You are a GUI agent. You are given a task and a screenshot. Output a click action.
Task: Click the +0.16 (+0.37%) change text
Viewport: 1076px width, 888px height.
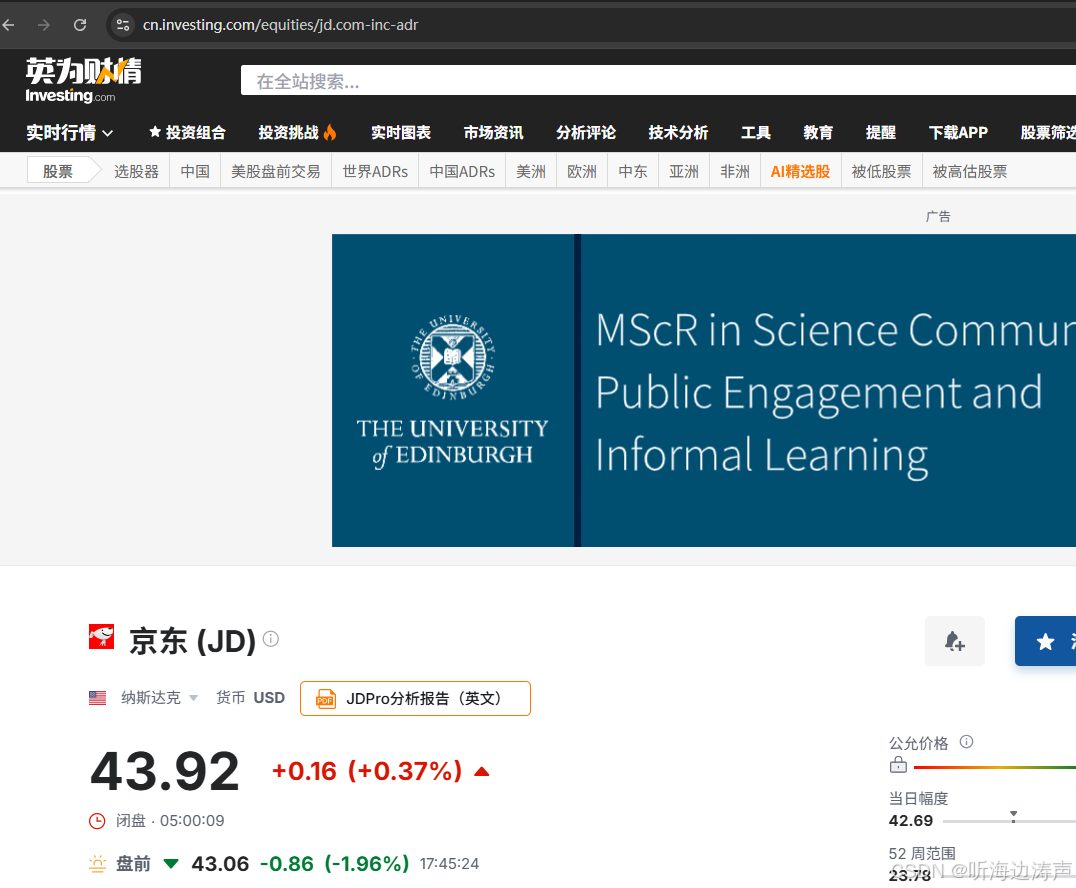[x=367, y=771]
